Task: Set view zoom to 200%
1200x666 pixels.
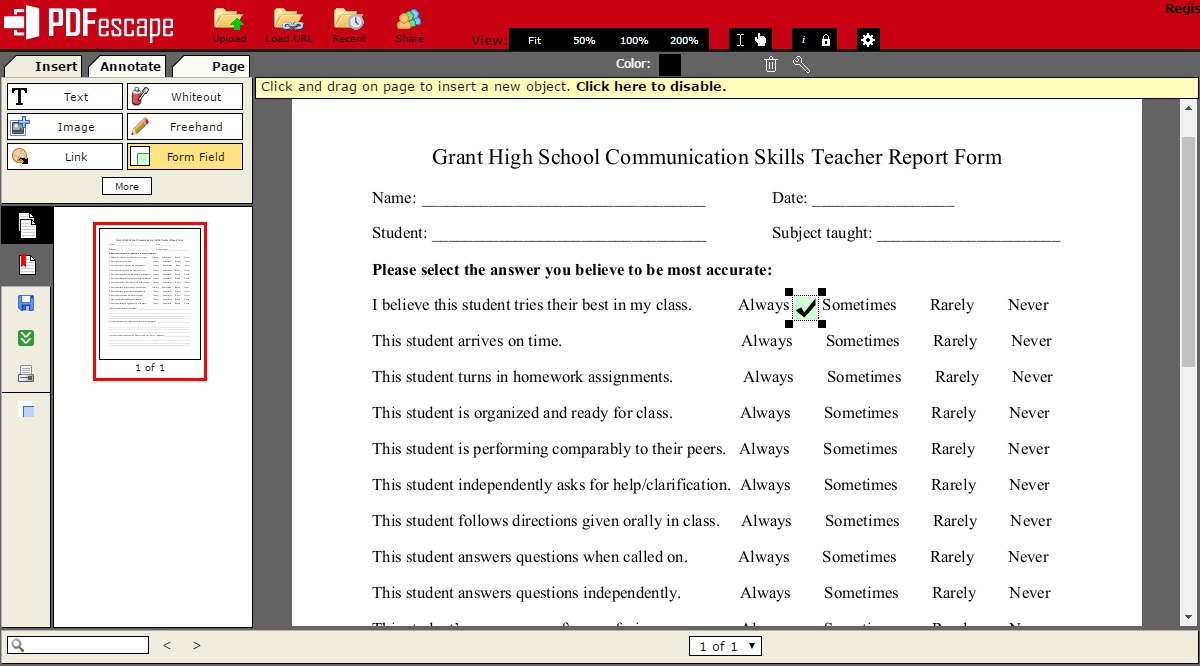Action: coord(684,41)
